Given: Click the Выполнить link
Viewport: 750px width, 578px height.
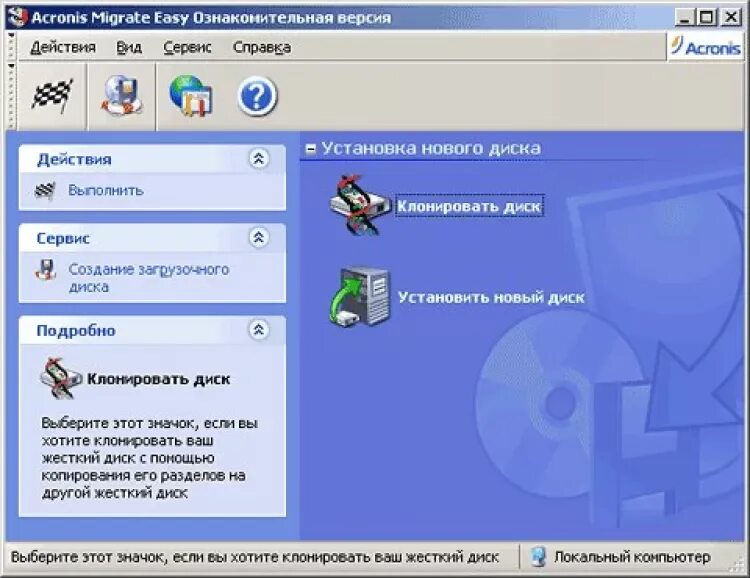Looking at the screenshot, I should [x=106, y=190].
